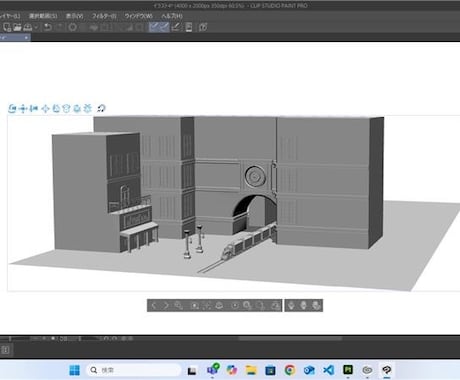Viewport: 460px width, 380px height.
Task: Click the Open file folder icon
Action: [x=17, y=27]
